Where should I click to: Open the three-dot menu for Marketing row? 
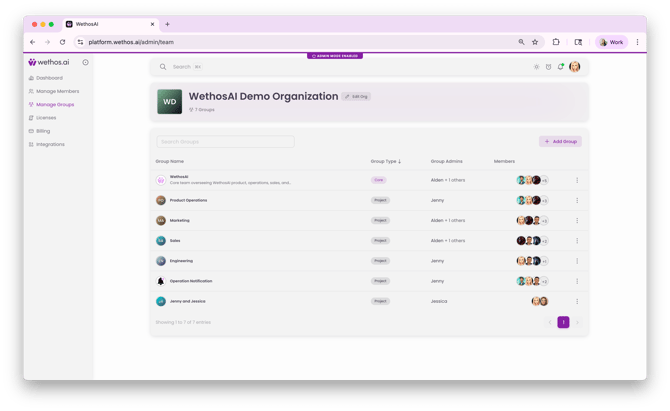click(x=577, y=221)
